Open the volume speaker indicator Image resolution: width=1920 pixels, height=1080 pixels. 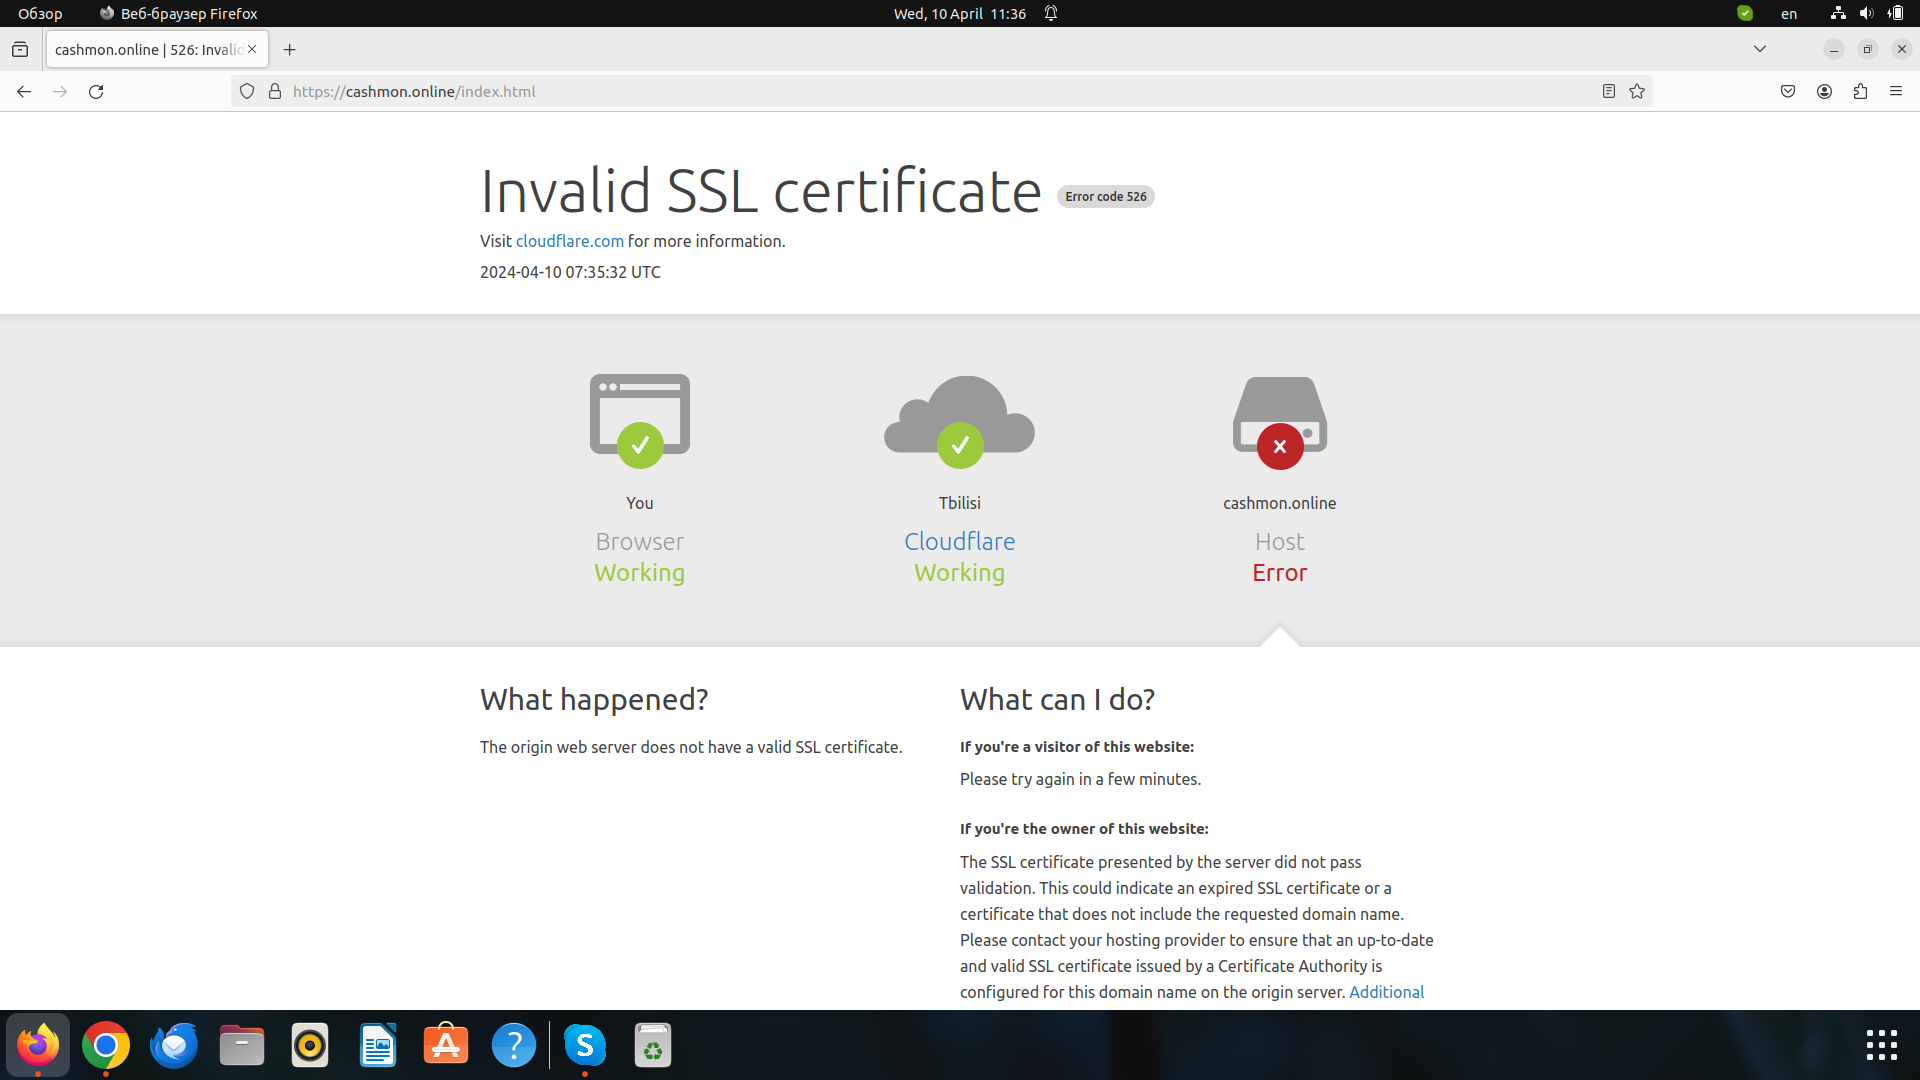(1866, 13)
